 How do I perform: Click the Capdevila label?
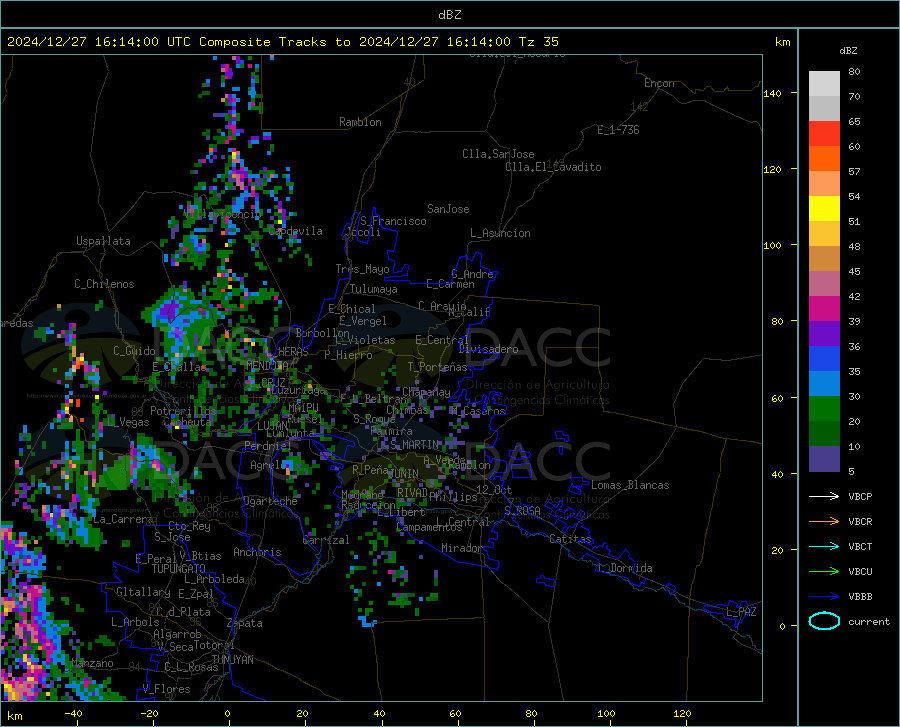pyautogui.click(x=296, y=231)
